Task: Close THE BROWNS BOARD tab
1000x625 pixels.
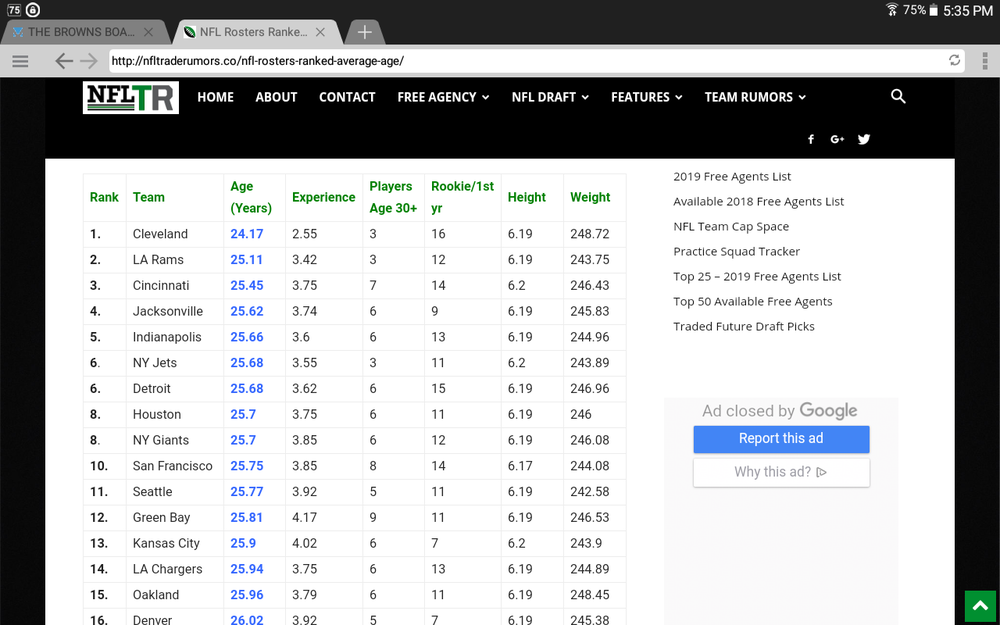Action: pos(148,32)
